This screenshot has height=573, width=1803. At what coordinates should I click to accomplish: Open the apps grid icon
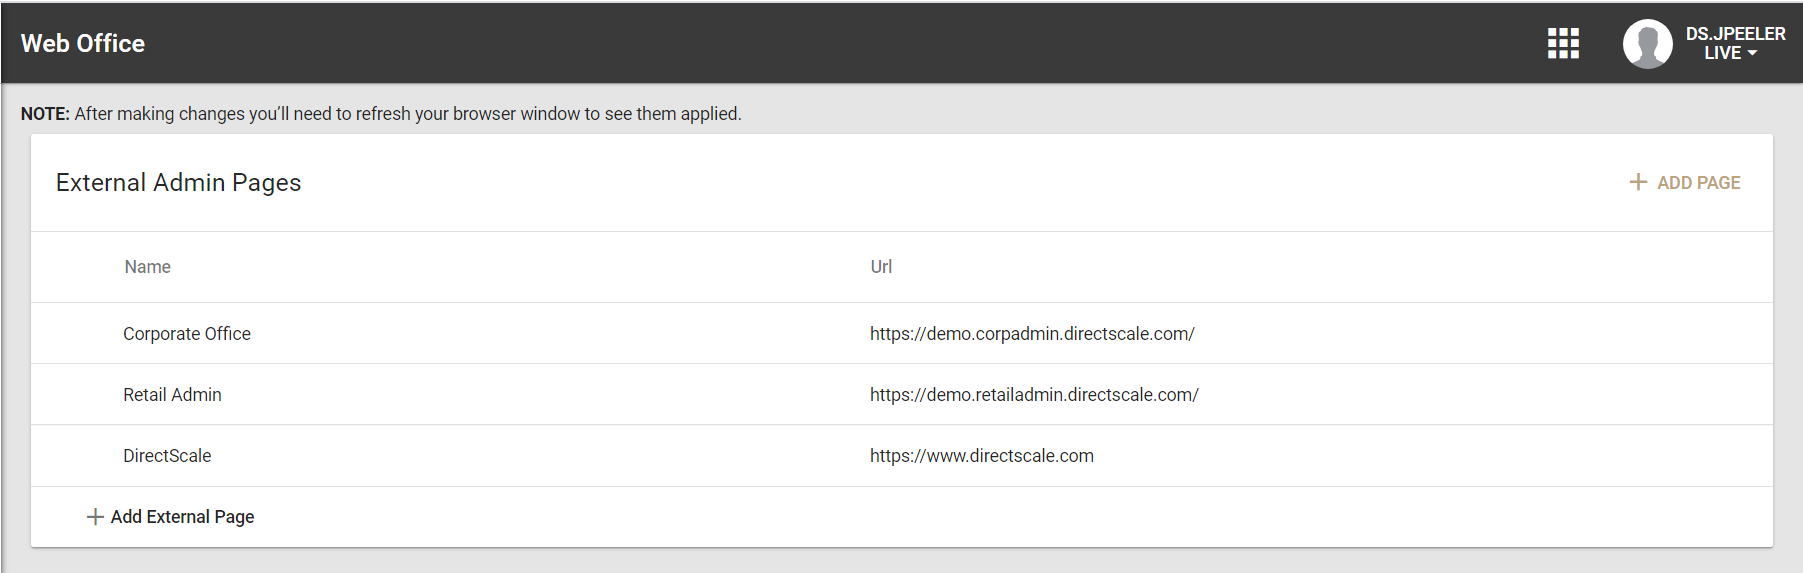pyautogui.click(x=1563, y=43)
